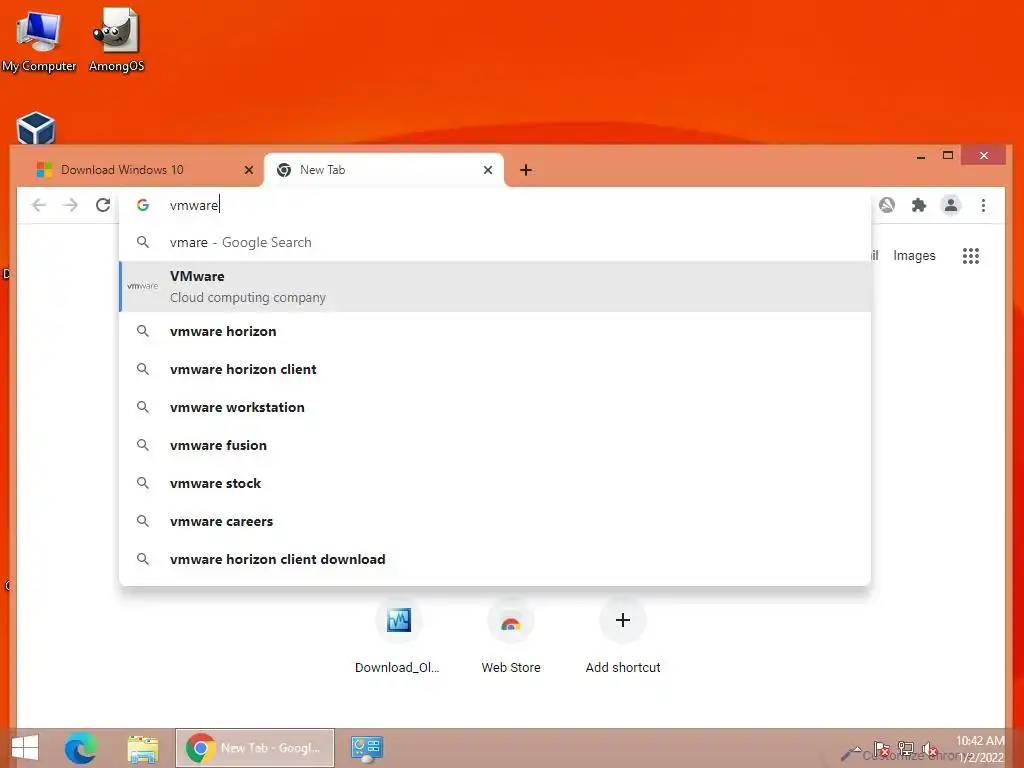
Task: Click the muted volume tray icon
Action: pyautogui.click(x=929, y=750)
